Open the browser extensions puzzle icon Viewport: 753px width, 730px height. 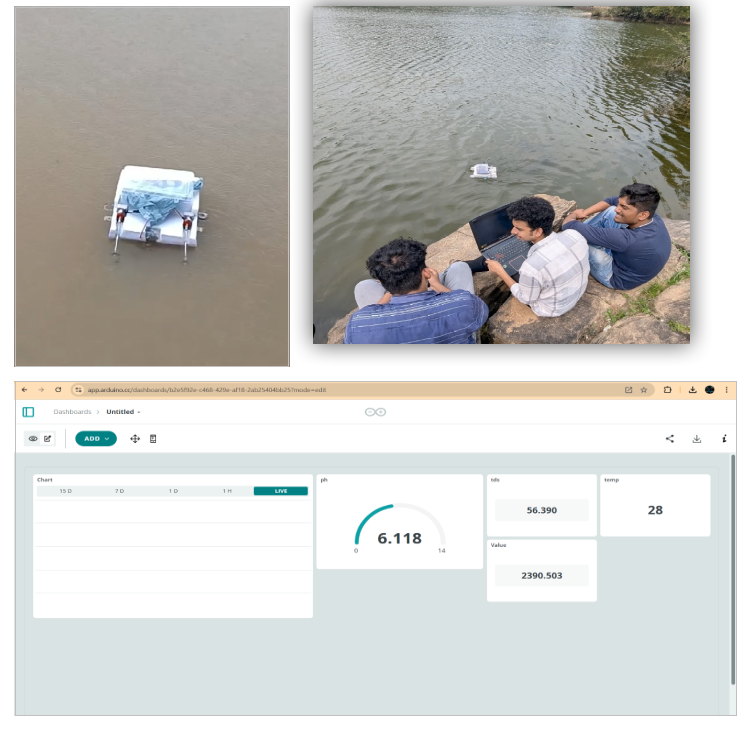pos(667,390)
